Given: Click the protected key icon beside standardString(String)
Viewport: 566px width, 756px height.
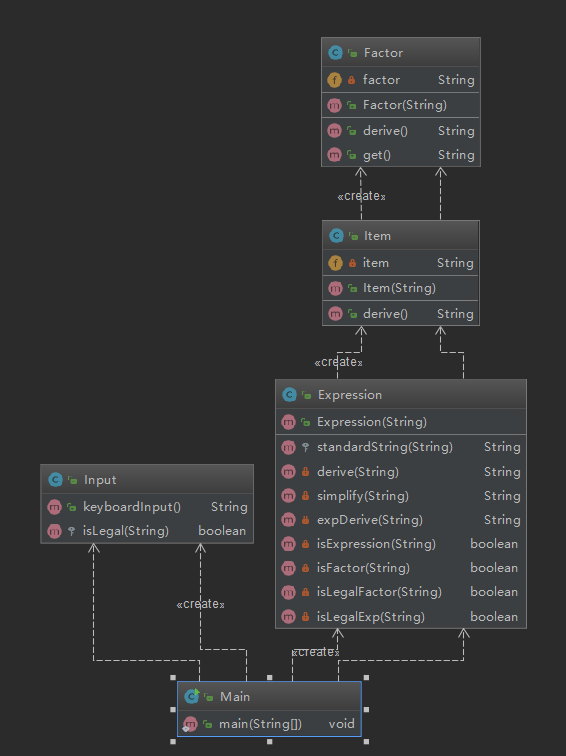Looking at the screenshot, I should click(305, 447).
